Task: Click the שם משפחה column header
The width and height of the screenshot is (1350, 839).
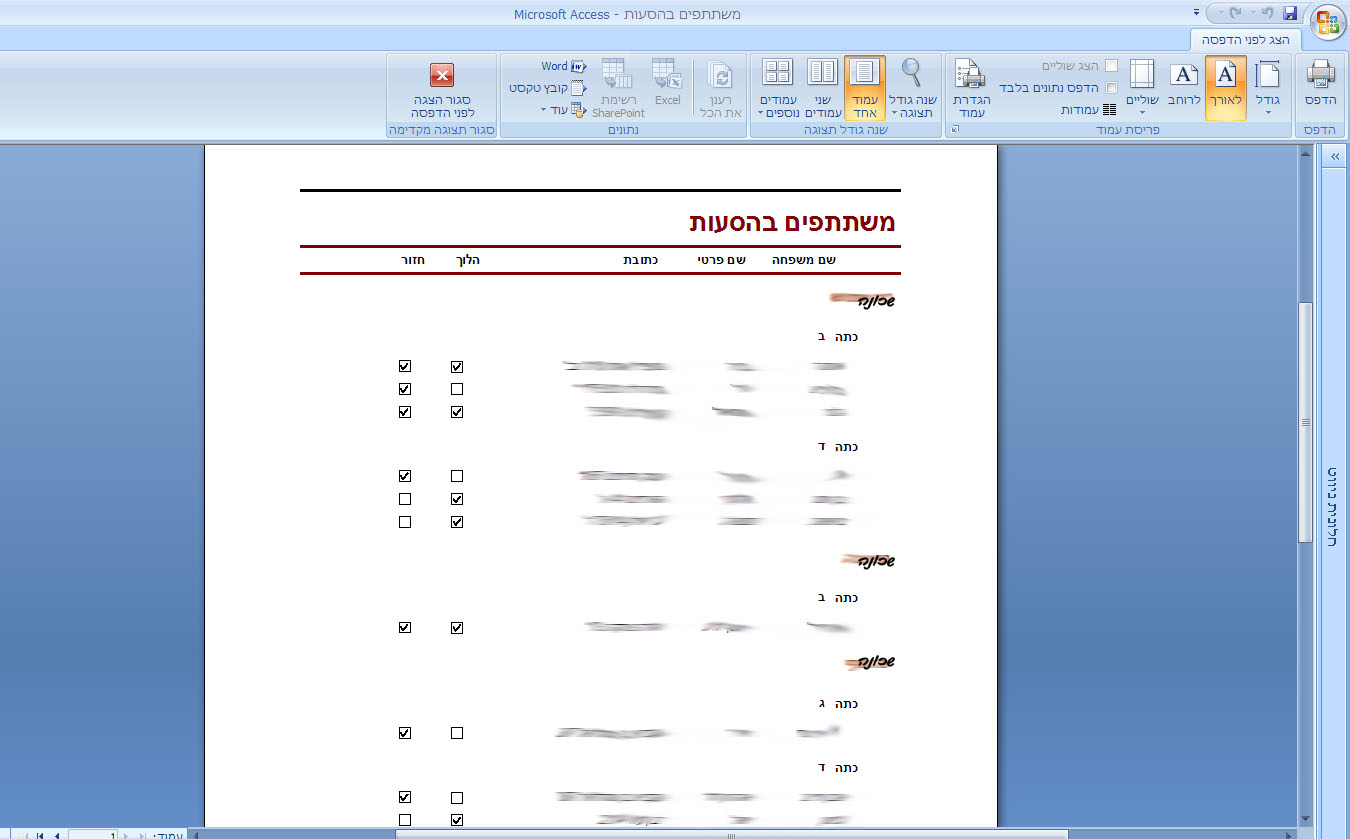Action: click(x=804, y=260)
